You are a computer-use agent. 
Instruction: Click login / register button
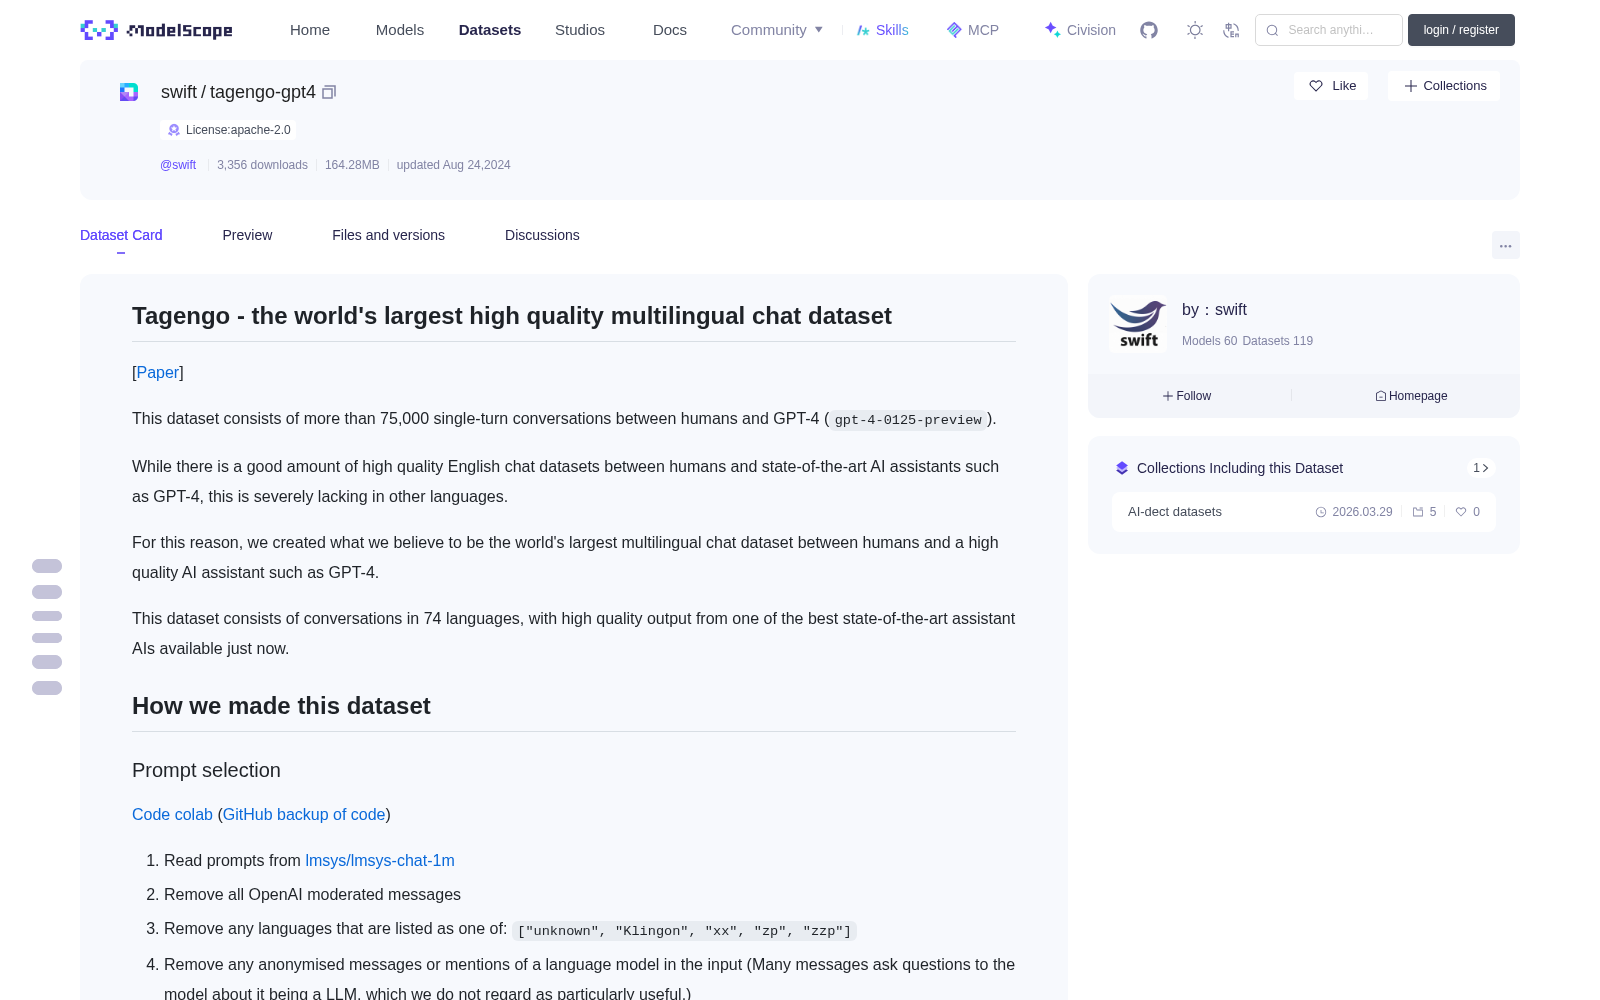[1461, 30]
